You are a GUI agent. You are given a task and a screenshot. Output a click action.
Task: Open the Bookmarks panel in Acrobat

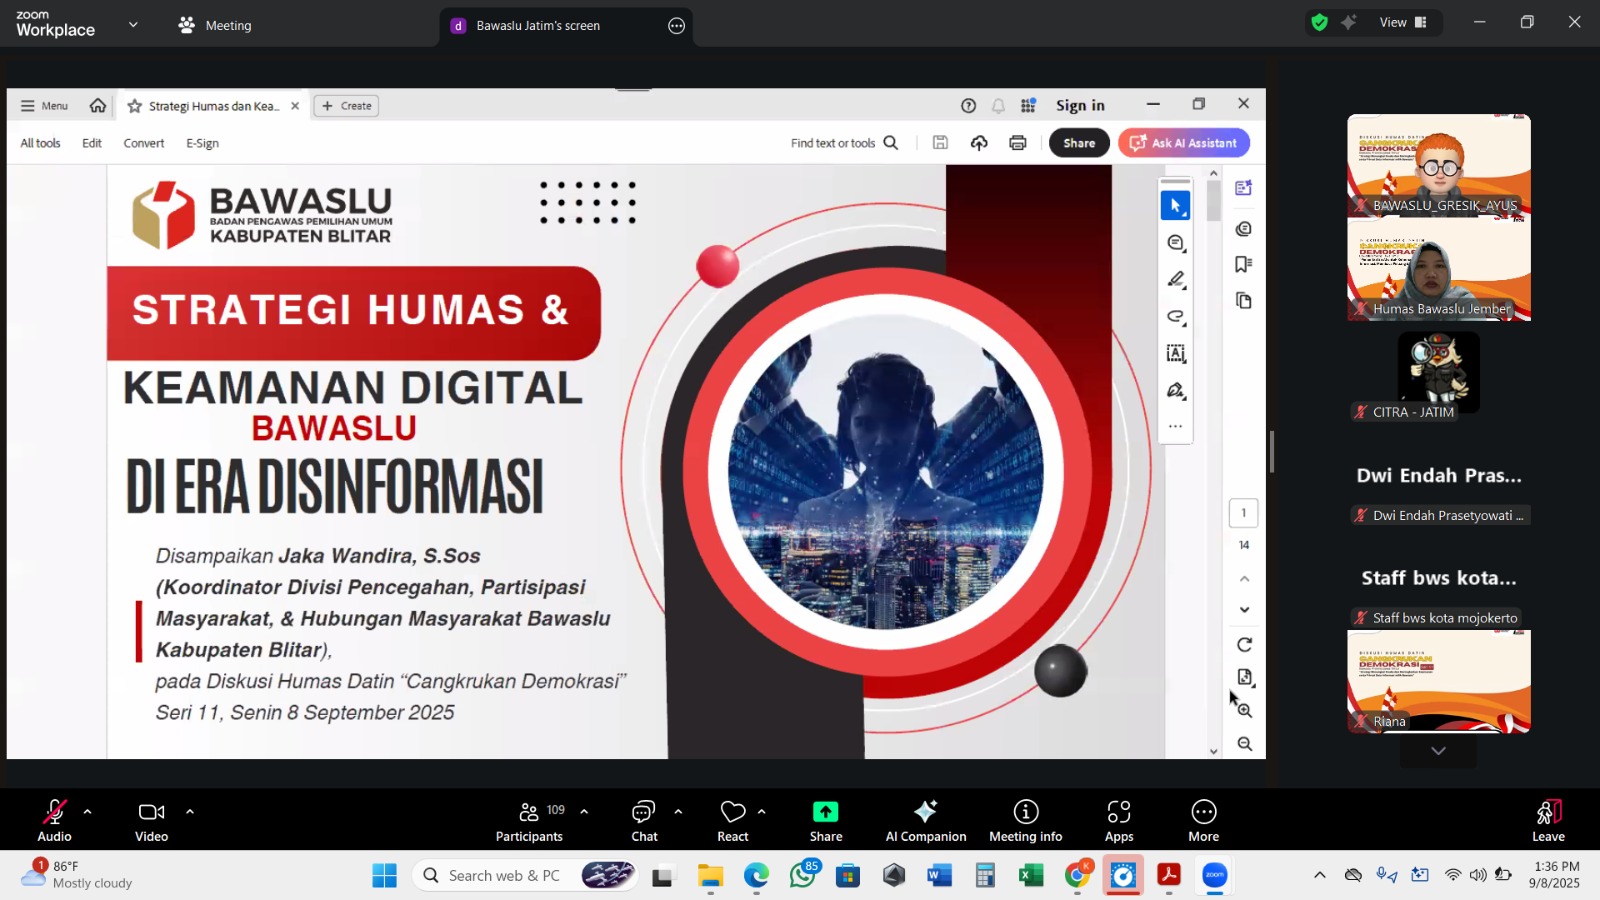tap(1242, 263)
